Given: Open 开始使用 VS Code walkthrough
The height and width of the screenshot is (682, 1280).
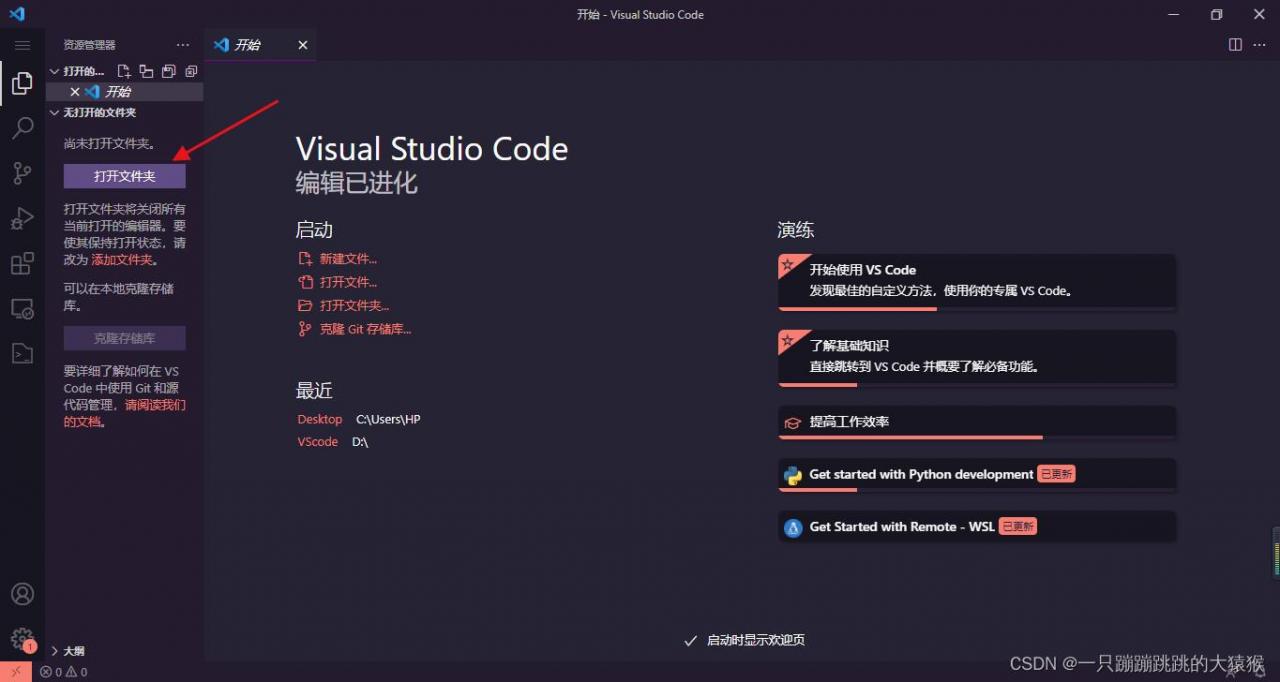Looking at the screenshot, I should (977, 281).
